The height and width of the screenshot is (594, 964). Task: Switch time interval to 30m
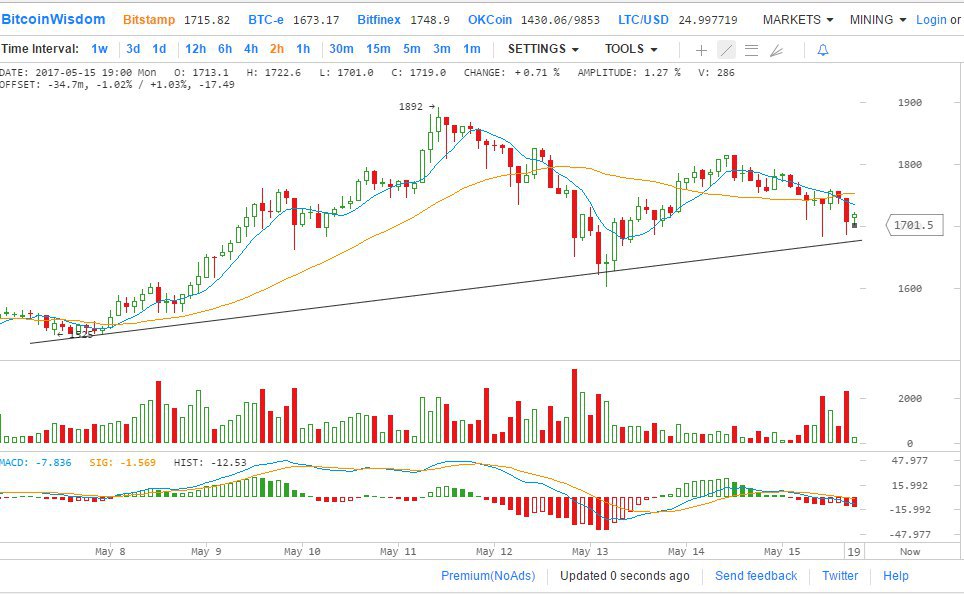click(341, 49)
